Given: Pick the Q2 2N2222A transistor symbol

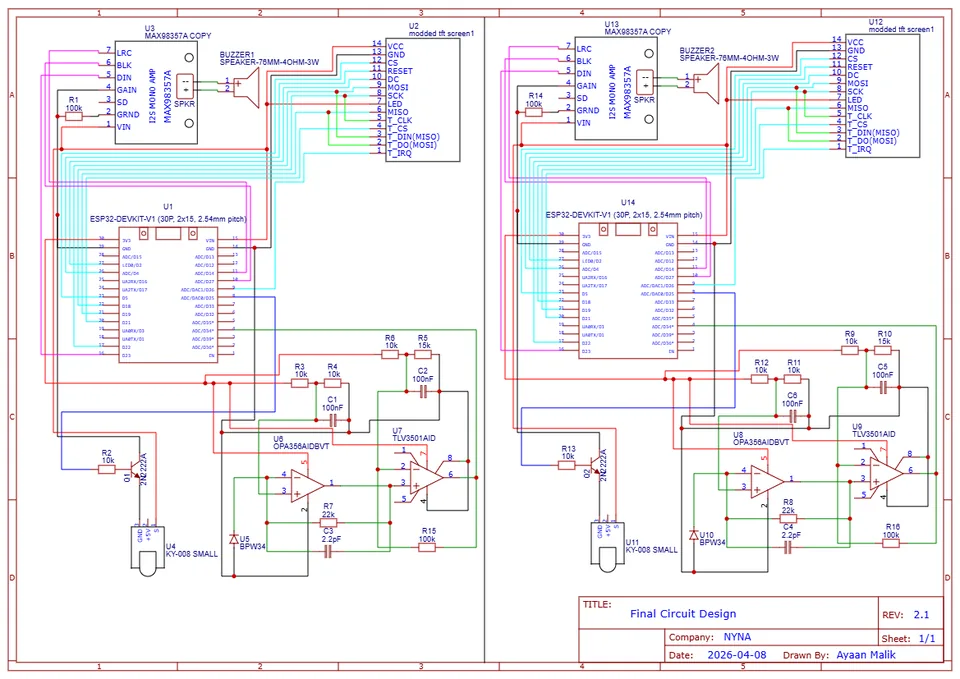Looking at the screenshot, I should pos(595,465).
